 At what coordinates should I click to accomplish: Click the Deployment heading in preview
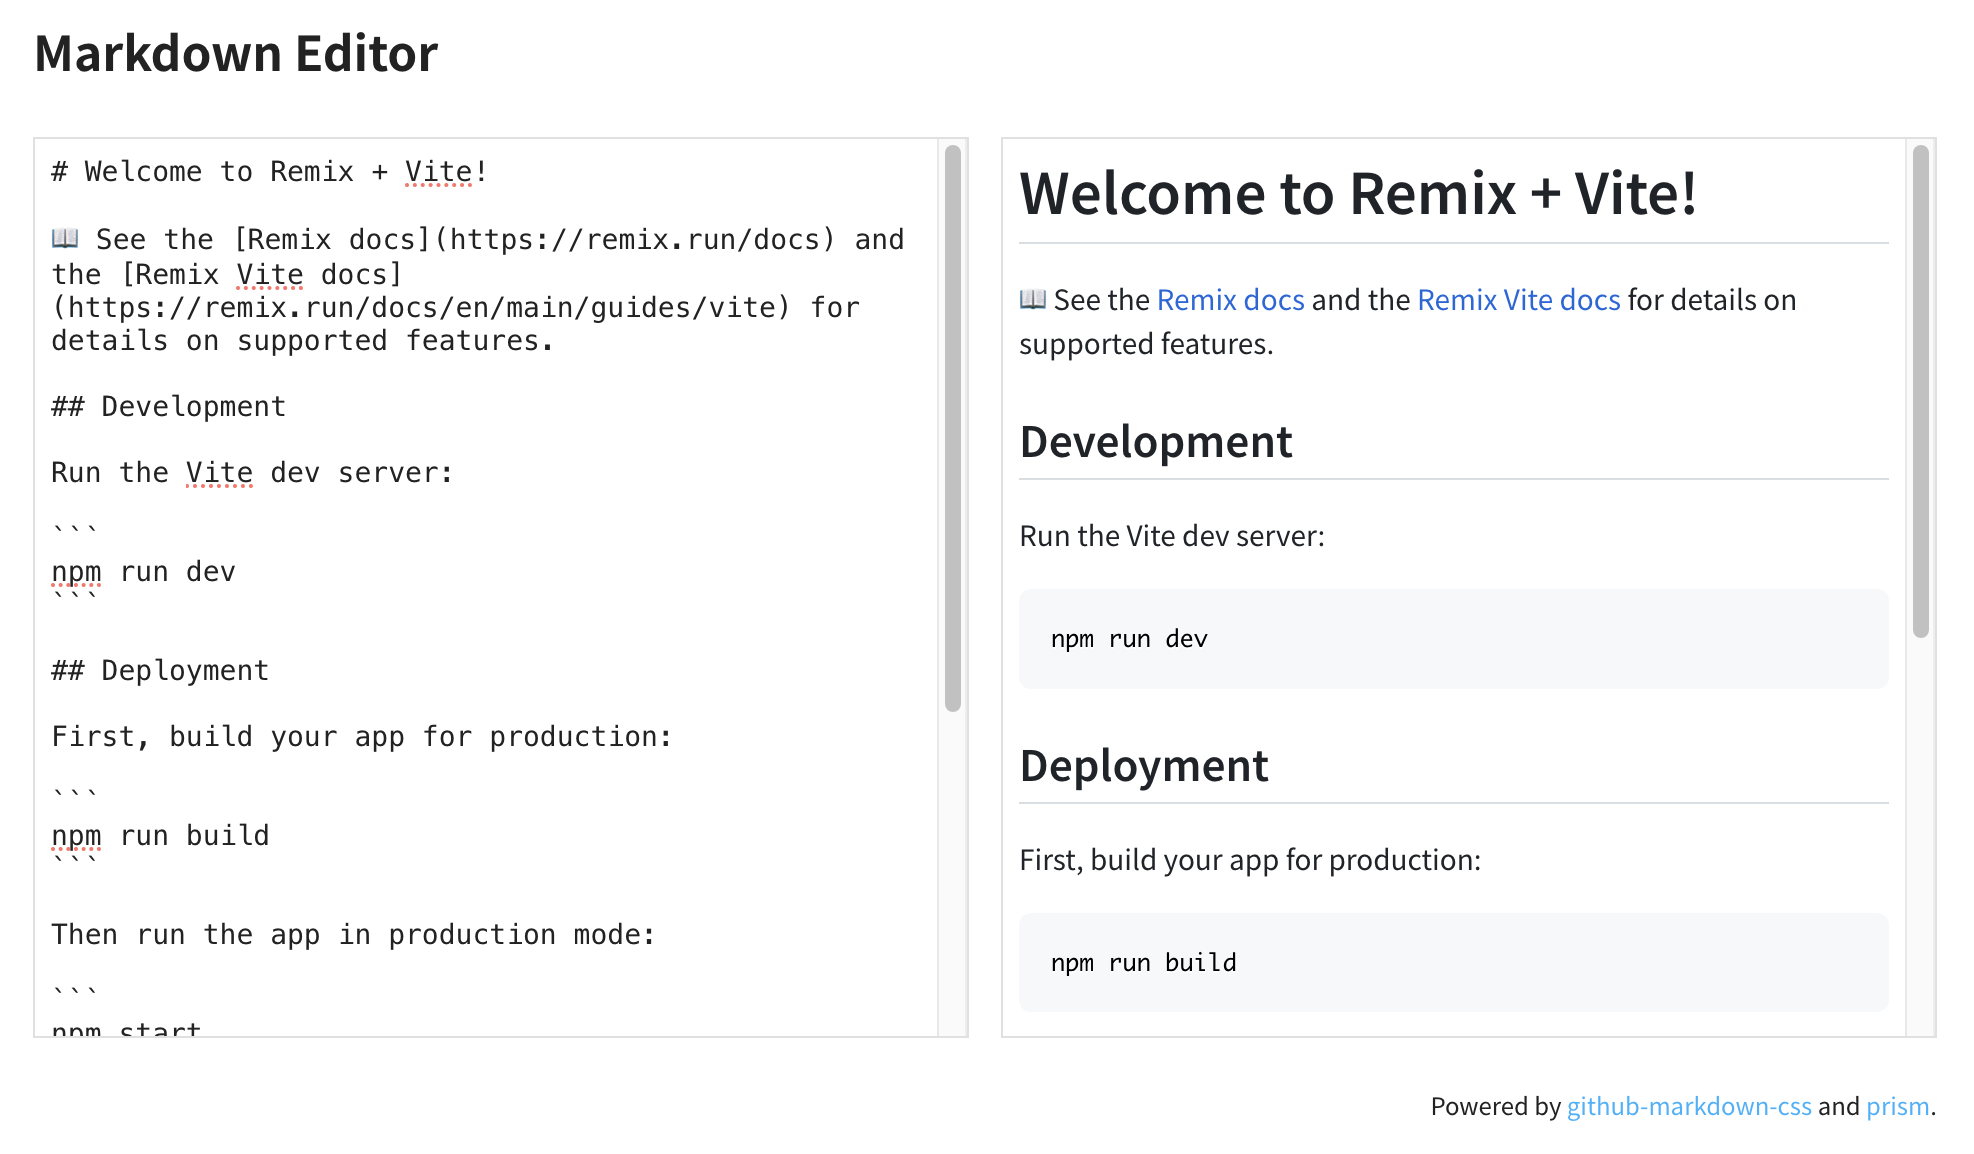coord(1143,766)
